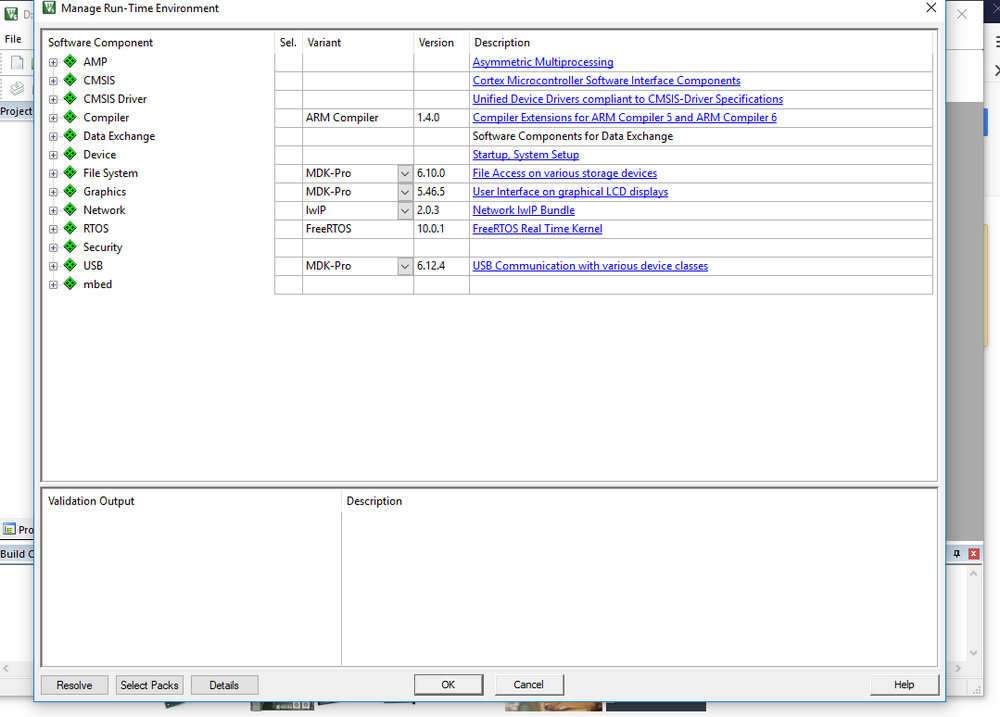
Task: Open the Network lwIP variant dropdown
Action: point(405,211)
